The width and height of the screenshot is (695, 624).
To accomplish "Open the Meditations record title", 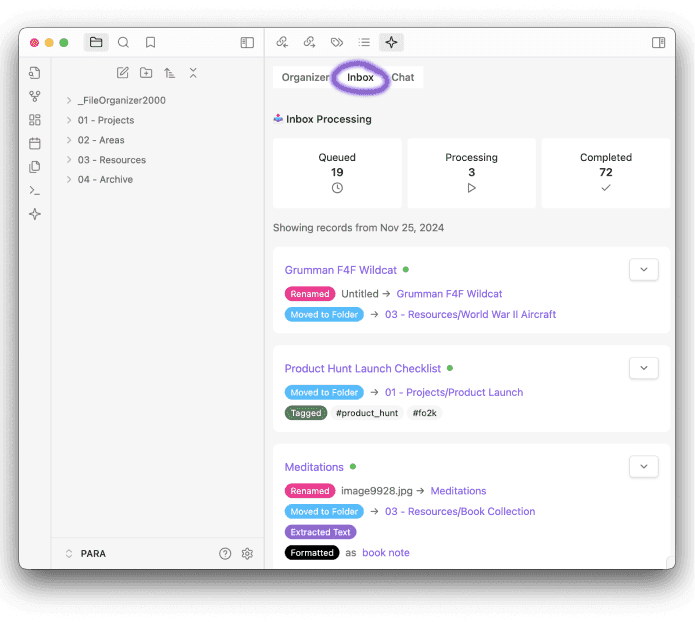I will [x=314, y=467].
